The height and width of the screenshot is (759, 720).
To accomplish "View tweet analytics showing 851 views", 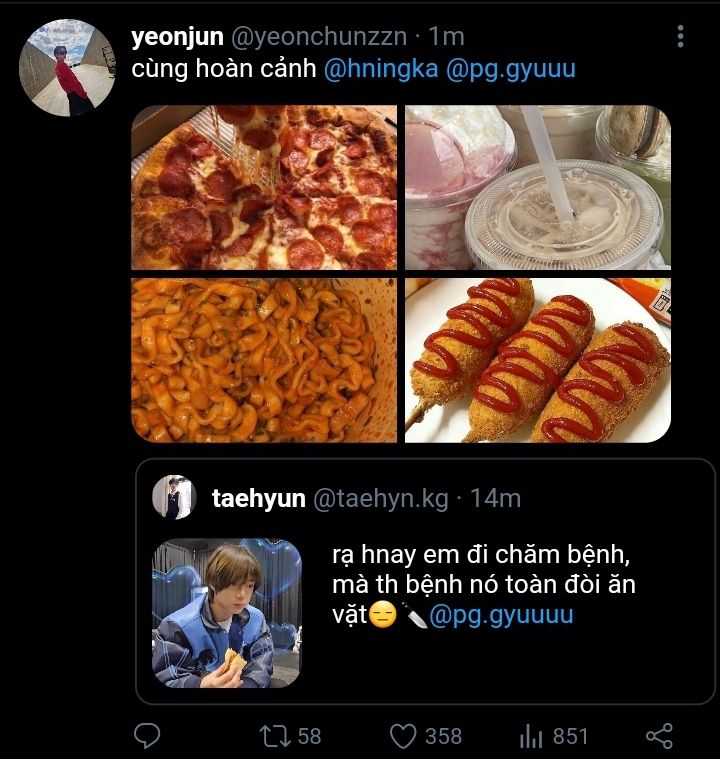I will tap(530, 736).
